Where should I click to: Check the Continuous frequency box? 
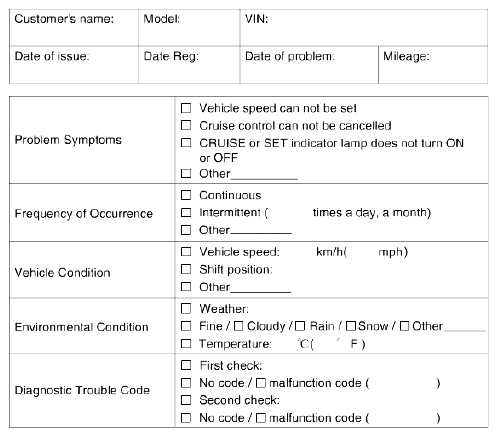[x=186, y=195]
